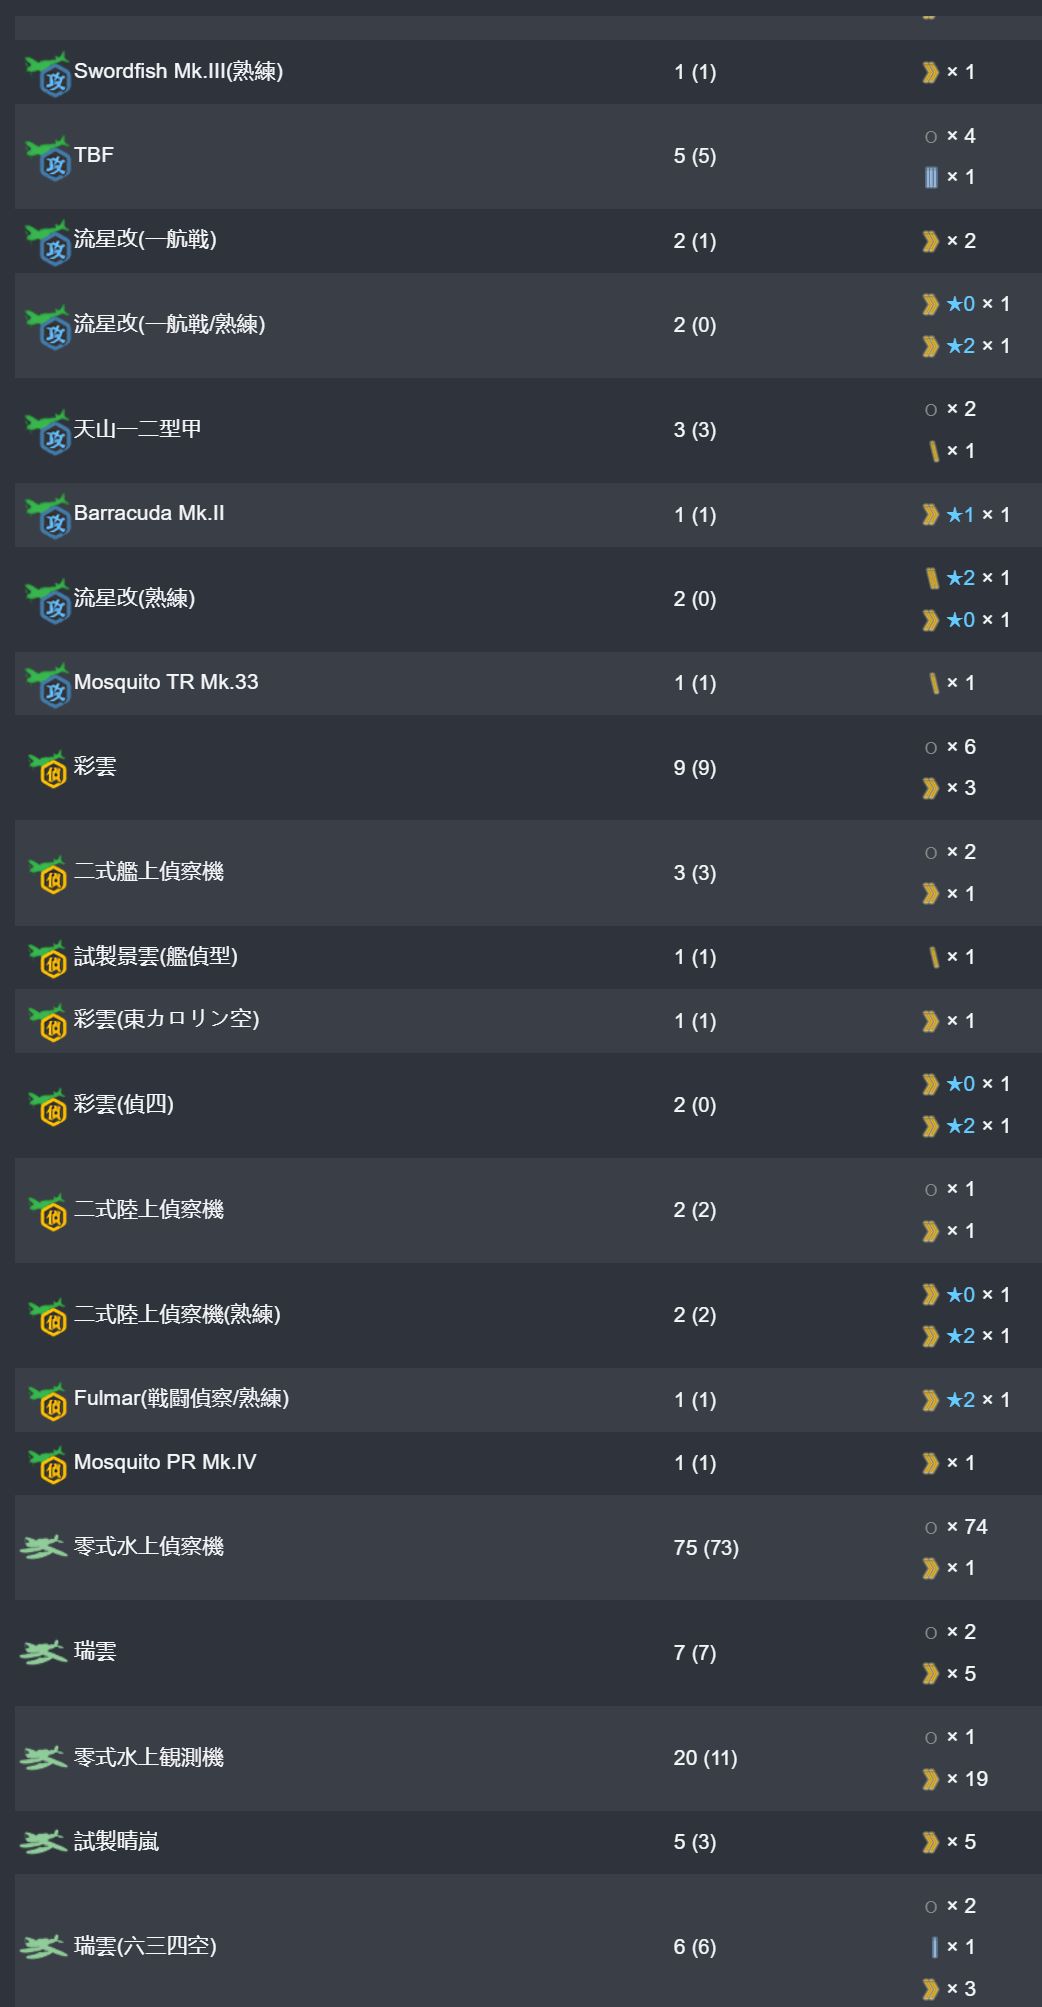Select 二式艦上偵察機 equipment name
Viewport: 1042px width, 2007px height.
(149, 872)
